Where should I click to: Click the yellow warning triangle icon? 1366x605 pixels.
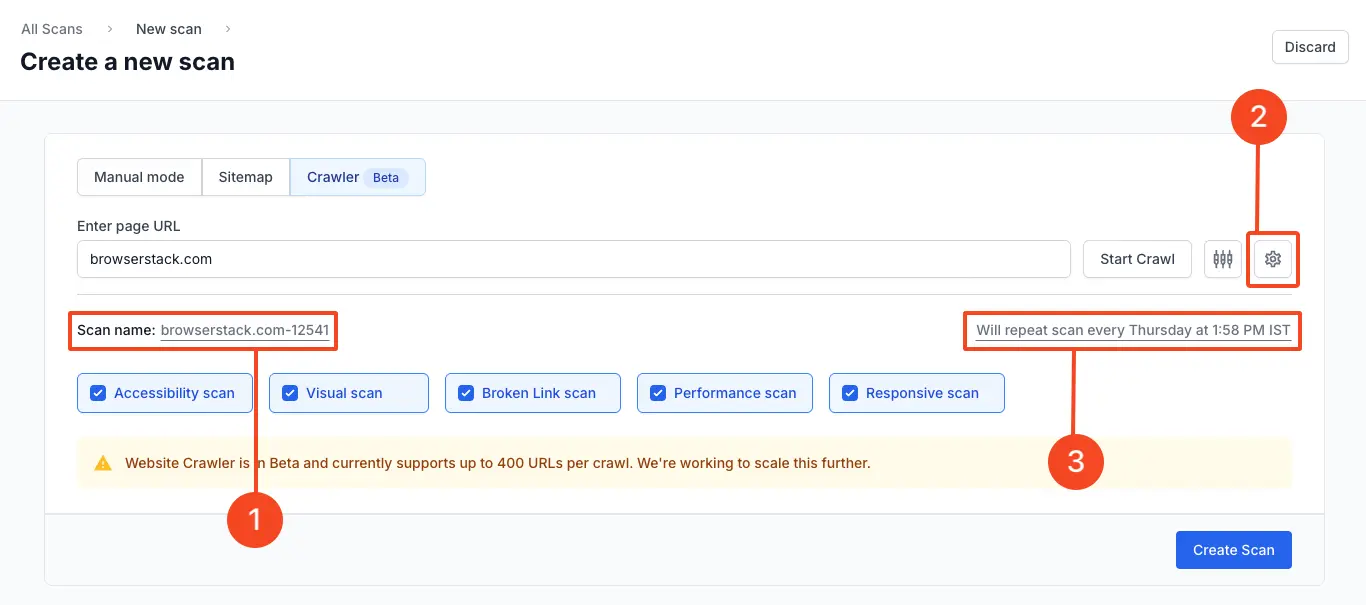[103, 463]
